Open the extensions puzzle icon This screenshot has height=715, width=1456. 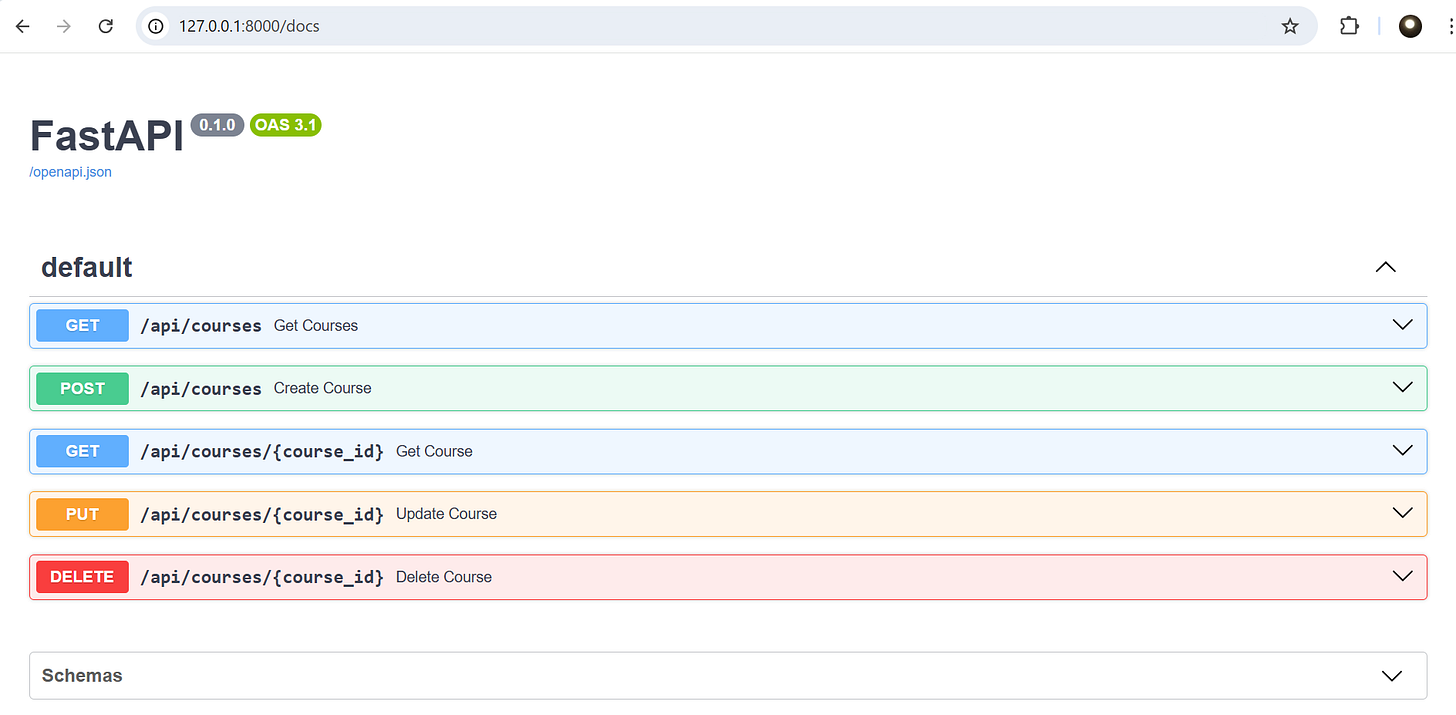coord(1349,27)
